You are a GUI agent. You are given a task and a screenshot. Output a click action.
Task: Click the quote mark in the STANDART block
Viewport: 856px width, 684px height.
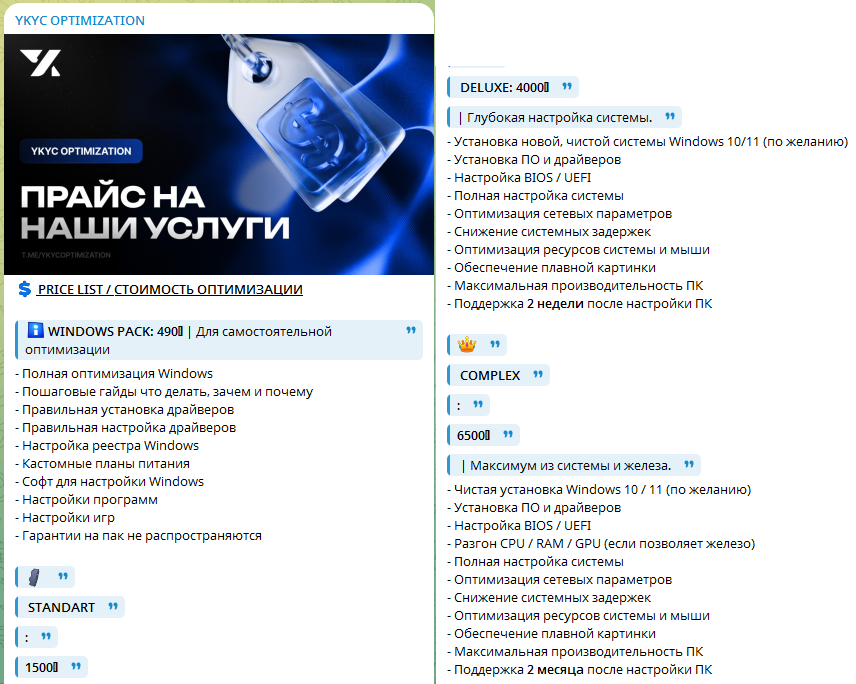tap(113, 607)
